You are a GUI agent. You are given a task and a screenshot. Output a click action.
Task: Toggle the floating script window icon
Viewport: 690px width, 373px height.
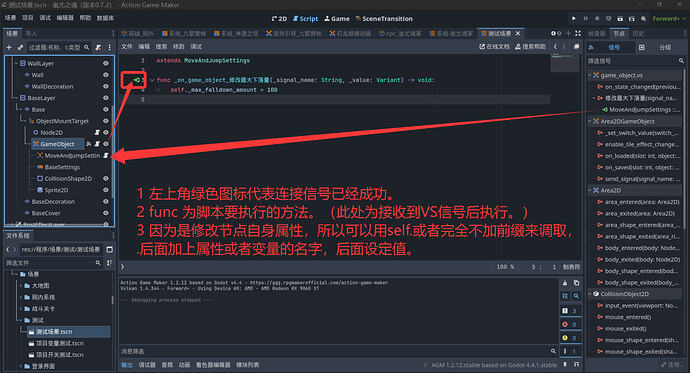(x=576, y=47)
